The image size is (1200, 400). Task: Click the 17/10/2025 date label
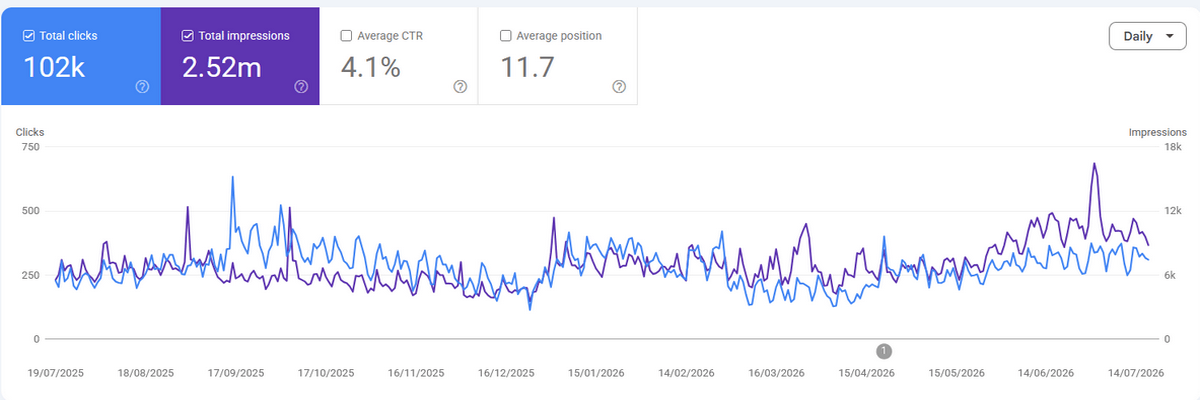[326, 372]
